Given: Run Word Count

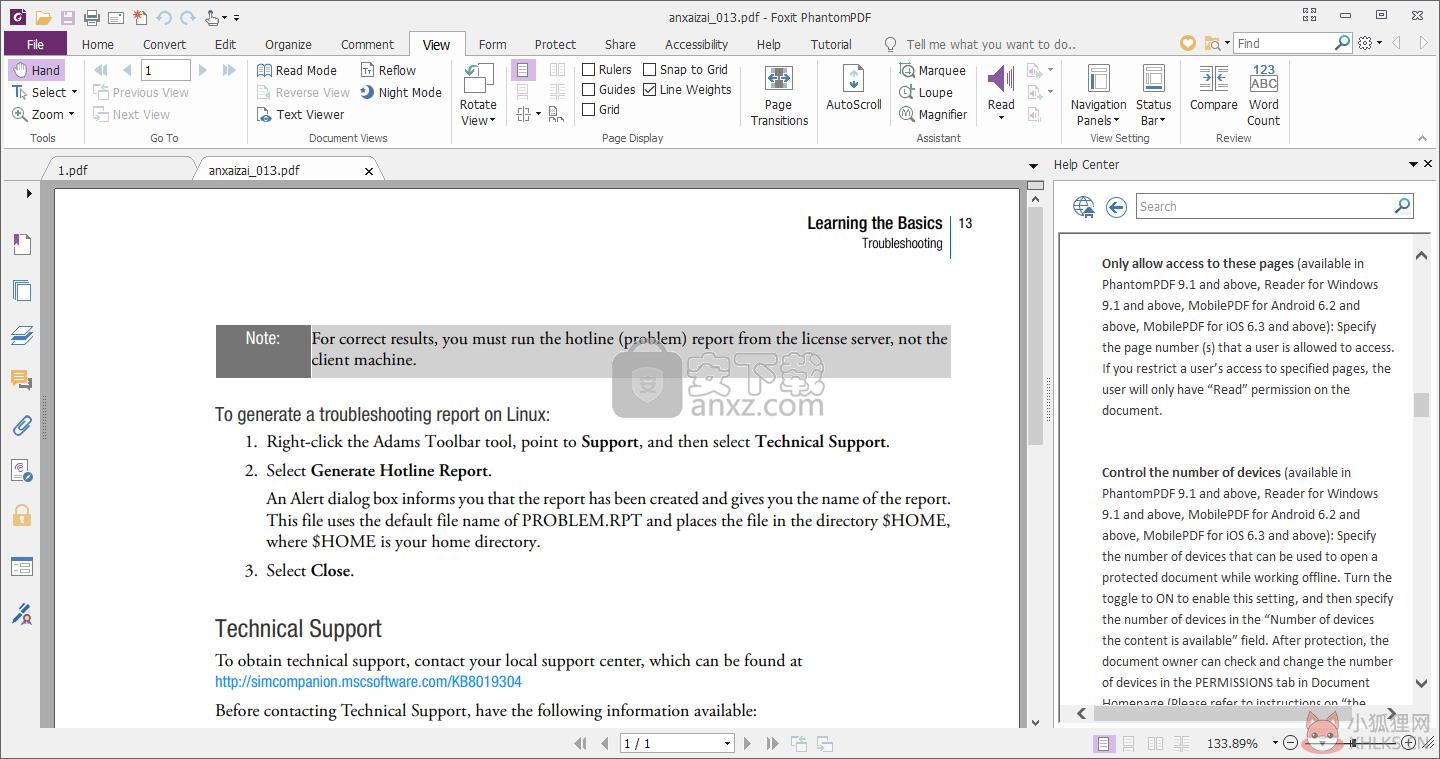Looking at the screenshot, I should coord(1264,95).
